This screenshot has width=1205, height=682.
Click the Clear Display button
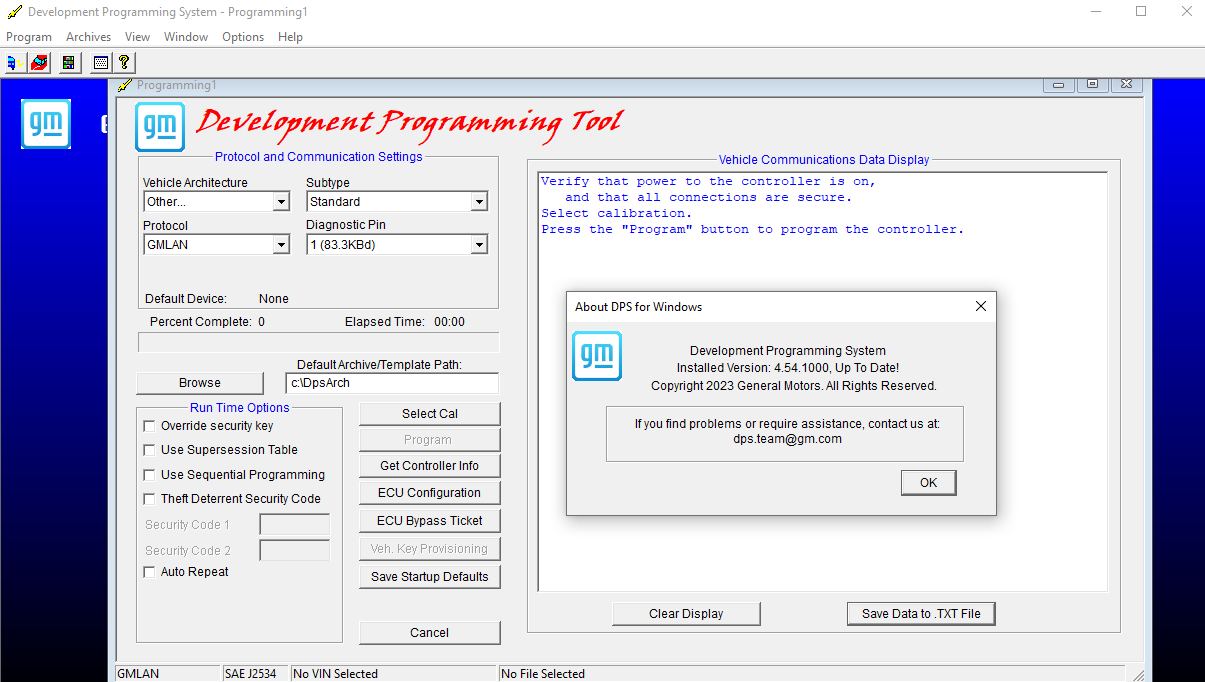(x=686, y=614)
